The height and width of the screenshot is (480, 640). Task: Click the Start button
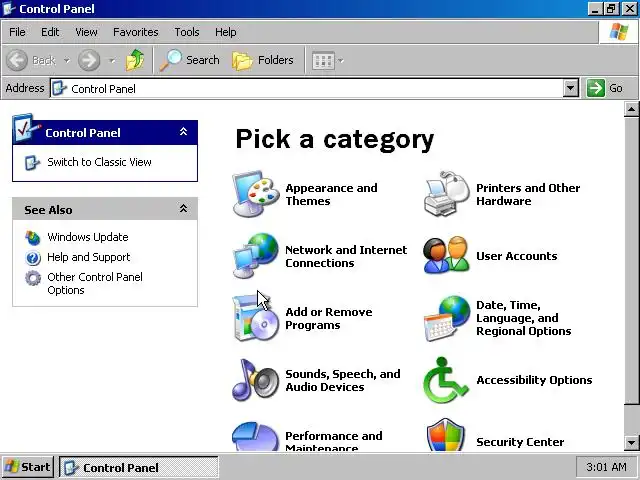(x=28, y=467)
